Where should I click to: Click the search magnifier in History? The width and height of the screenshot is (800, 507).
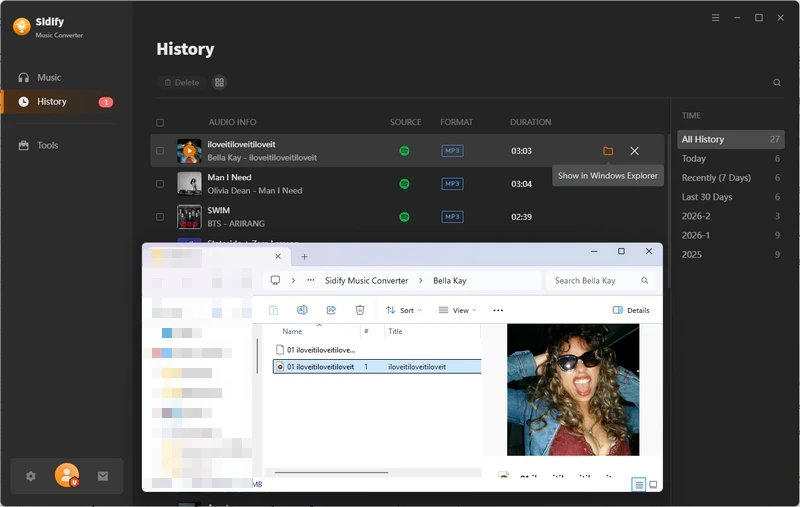click(x=777, y=83)
